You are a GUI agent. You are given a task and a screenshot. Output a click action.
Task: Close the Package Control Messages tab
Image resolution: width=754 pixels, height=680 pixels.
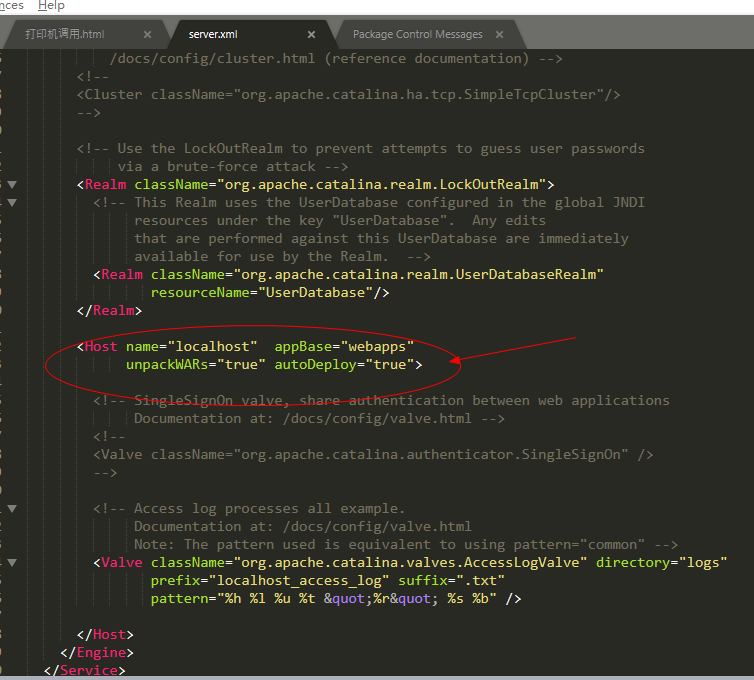500,35
